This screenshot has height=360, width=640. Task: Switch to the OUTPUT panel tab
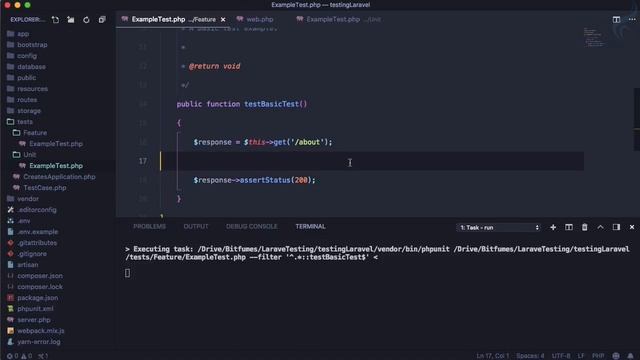[196, 227]
